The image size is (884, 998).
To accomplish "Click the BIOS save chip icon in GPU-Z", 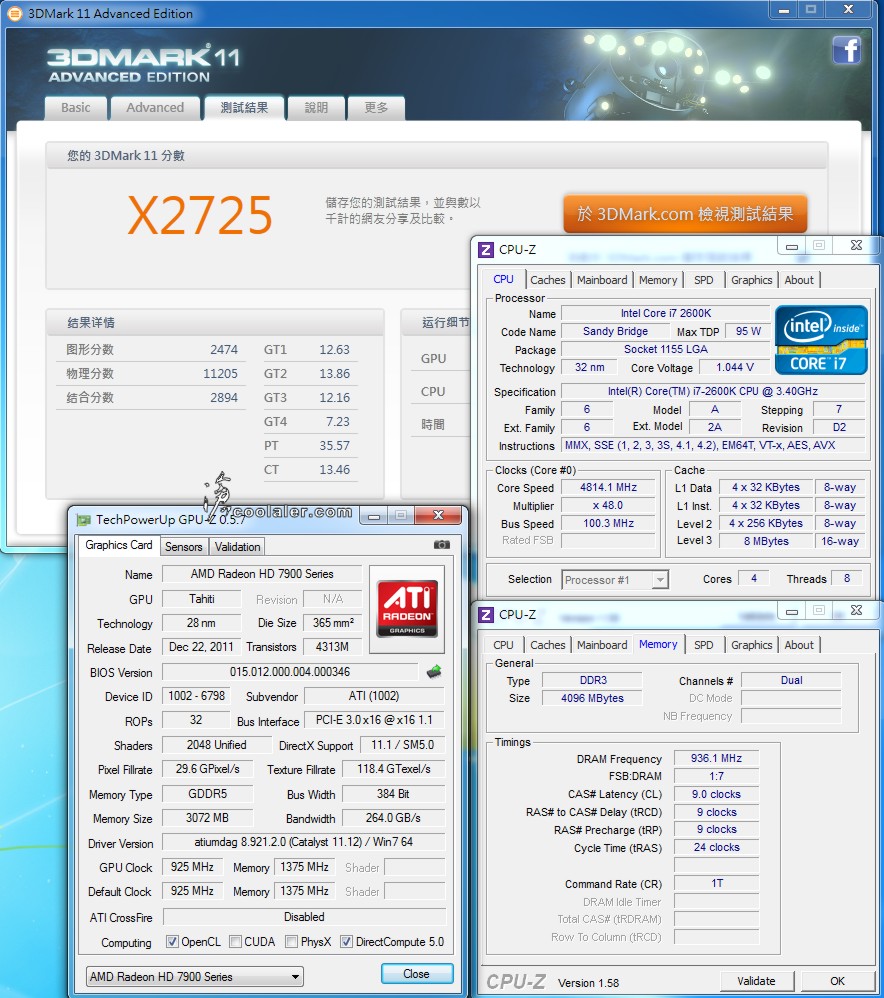I will coord(434,671).
